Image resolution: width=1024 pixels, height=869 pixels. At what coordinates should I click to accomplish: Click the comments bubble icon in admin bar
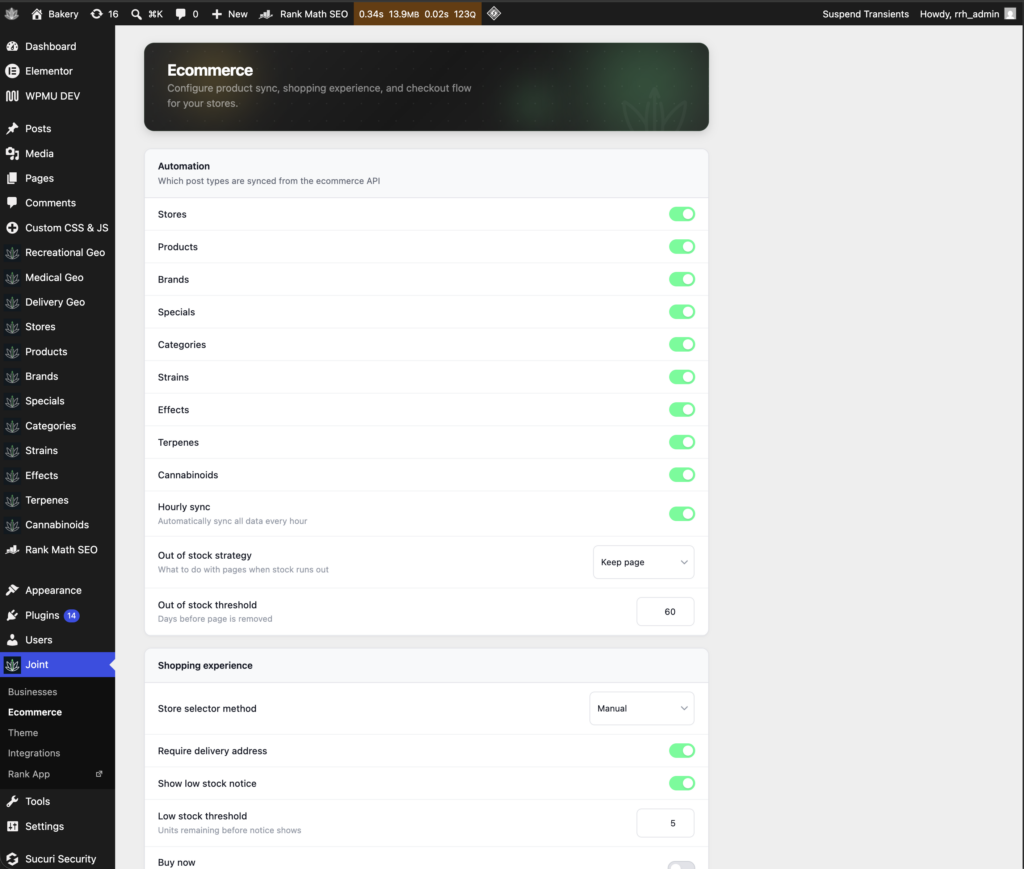pos(180,14)
